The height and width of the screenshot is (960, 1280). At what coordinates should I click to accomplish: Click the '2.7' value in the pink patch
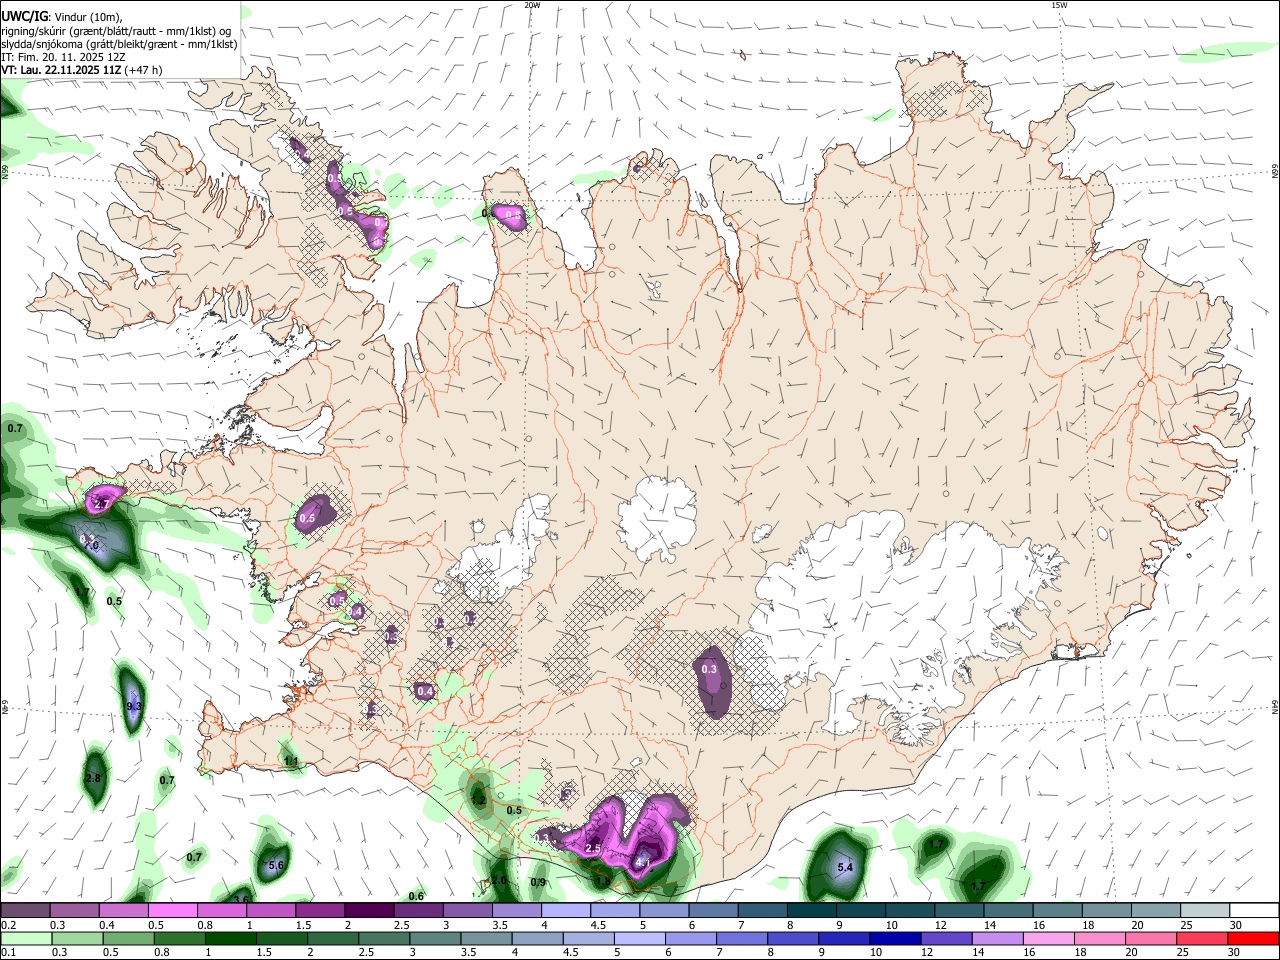pos(100,505)
